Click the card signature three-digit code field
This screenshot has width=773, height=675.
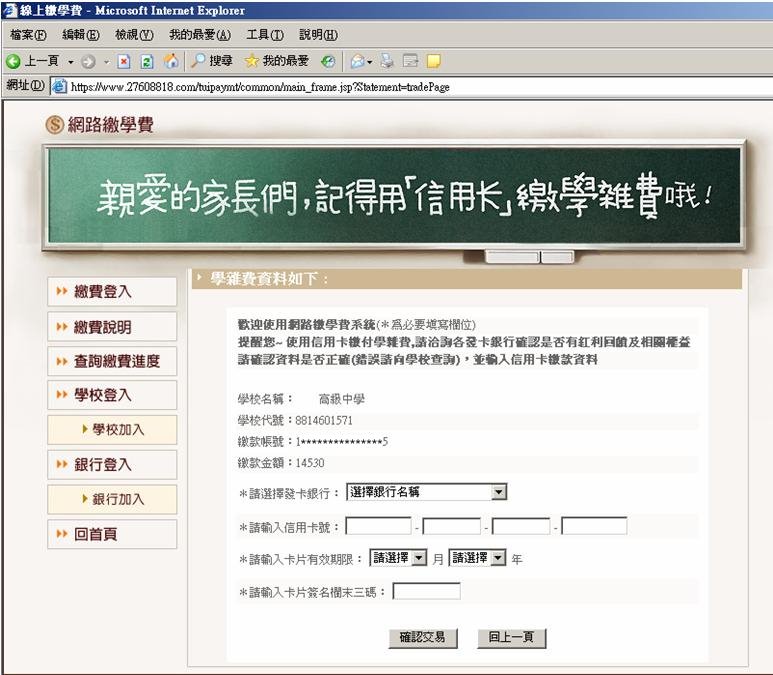(x=427, y=592)
